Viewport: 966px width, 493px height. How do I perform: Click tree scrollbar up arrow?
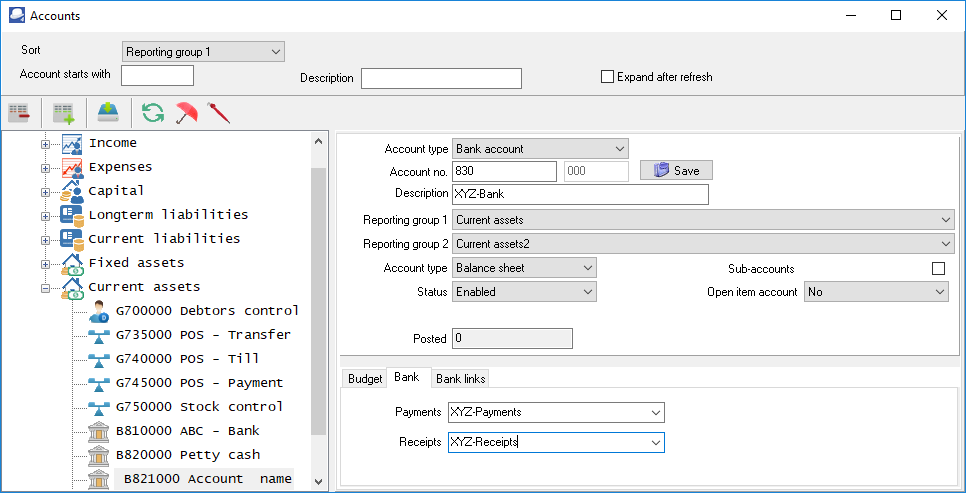point(319,141)
